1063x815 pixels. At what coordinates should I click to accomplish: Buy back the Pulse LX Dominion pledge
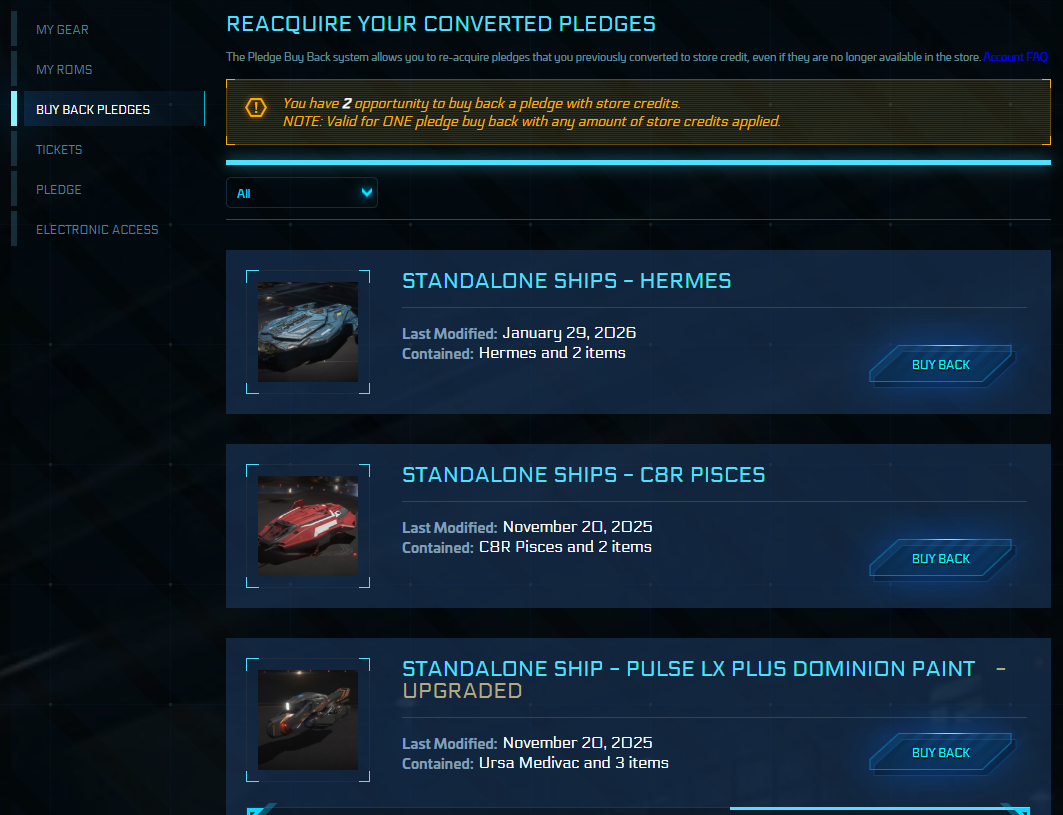tap(941, 753)
